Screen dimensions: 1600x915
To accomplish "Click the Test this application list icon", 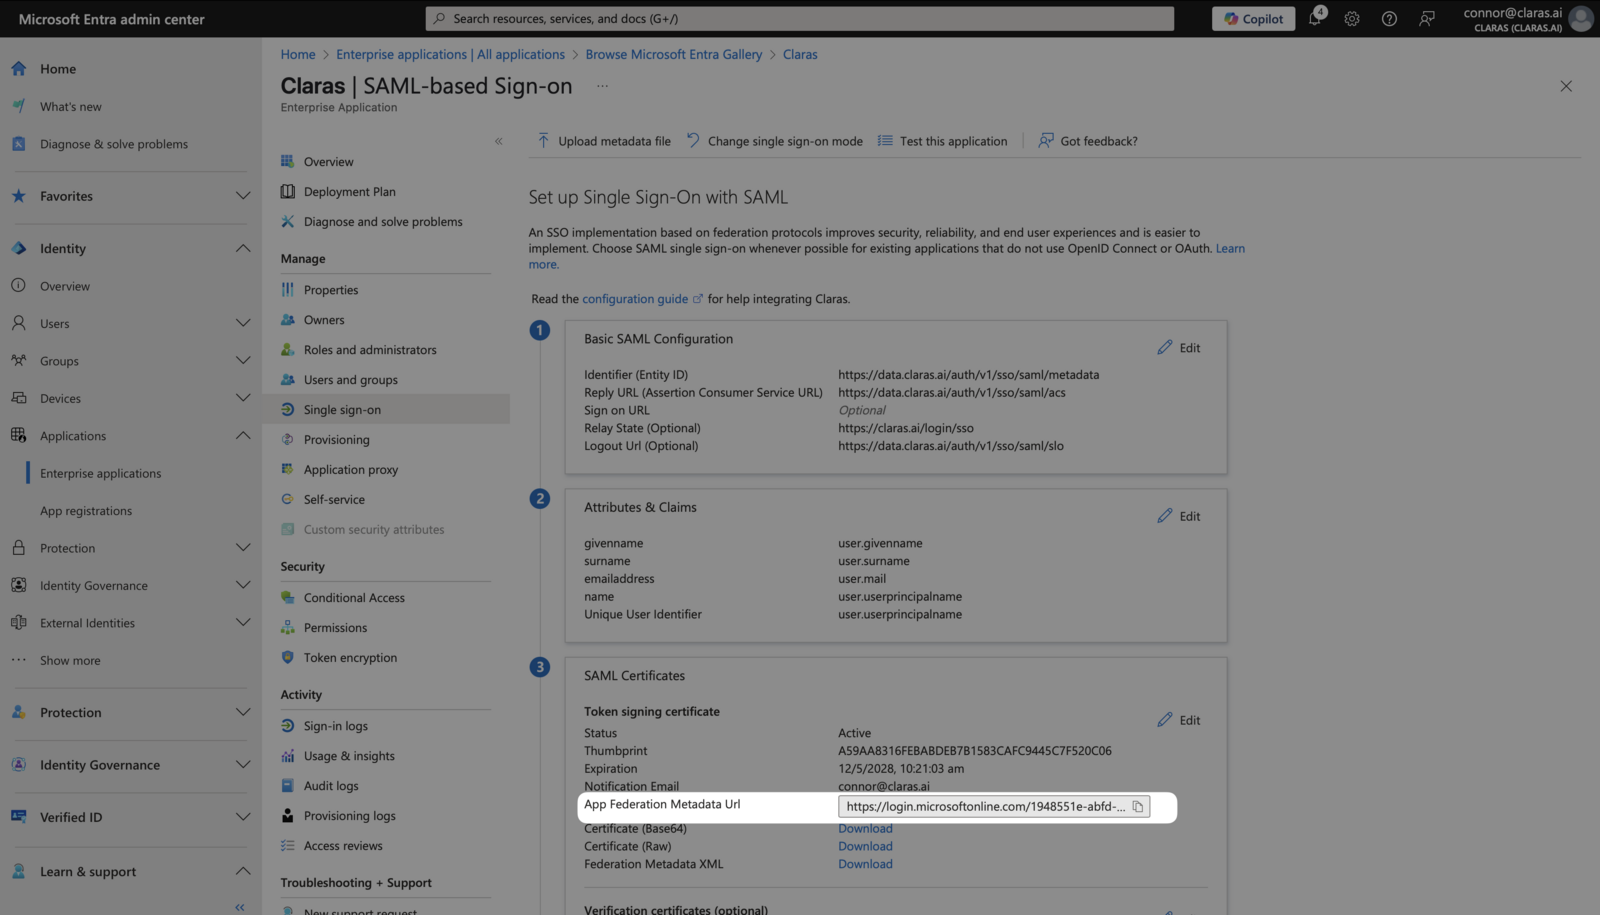I will (x=885, y=141).
